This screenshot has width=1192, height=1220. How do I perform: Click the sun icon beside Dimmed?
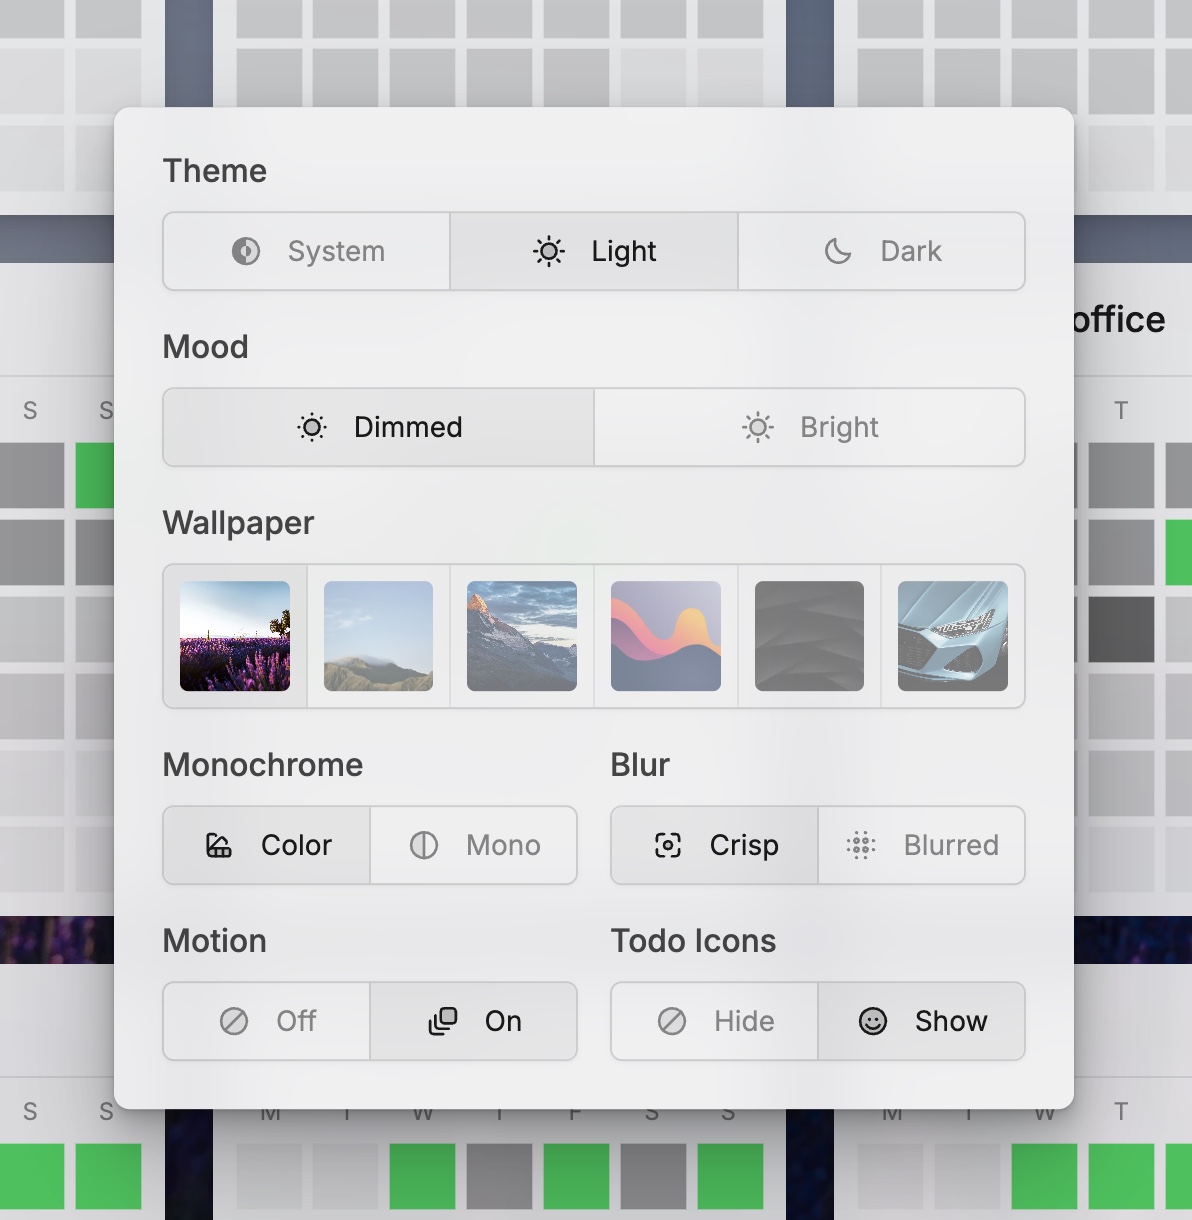click(312, 427)
